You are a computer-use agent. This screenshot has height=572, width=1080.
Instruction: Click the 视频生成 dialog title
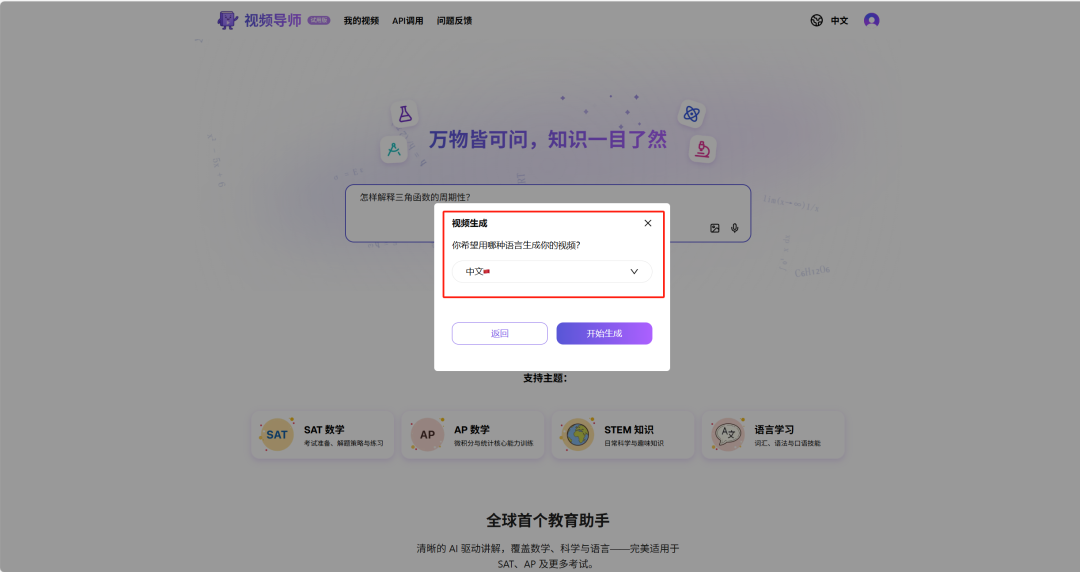pyautogui.click(x=469, y=223)
